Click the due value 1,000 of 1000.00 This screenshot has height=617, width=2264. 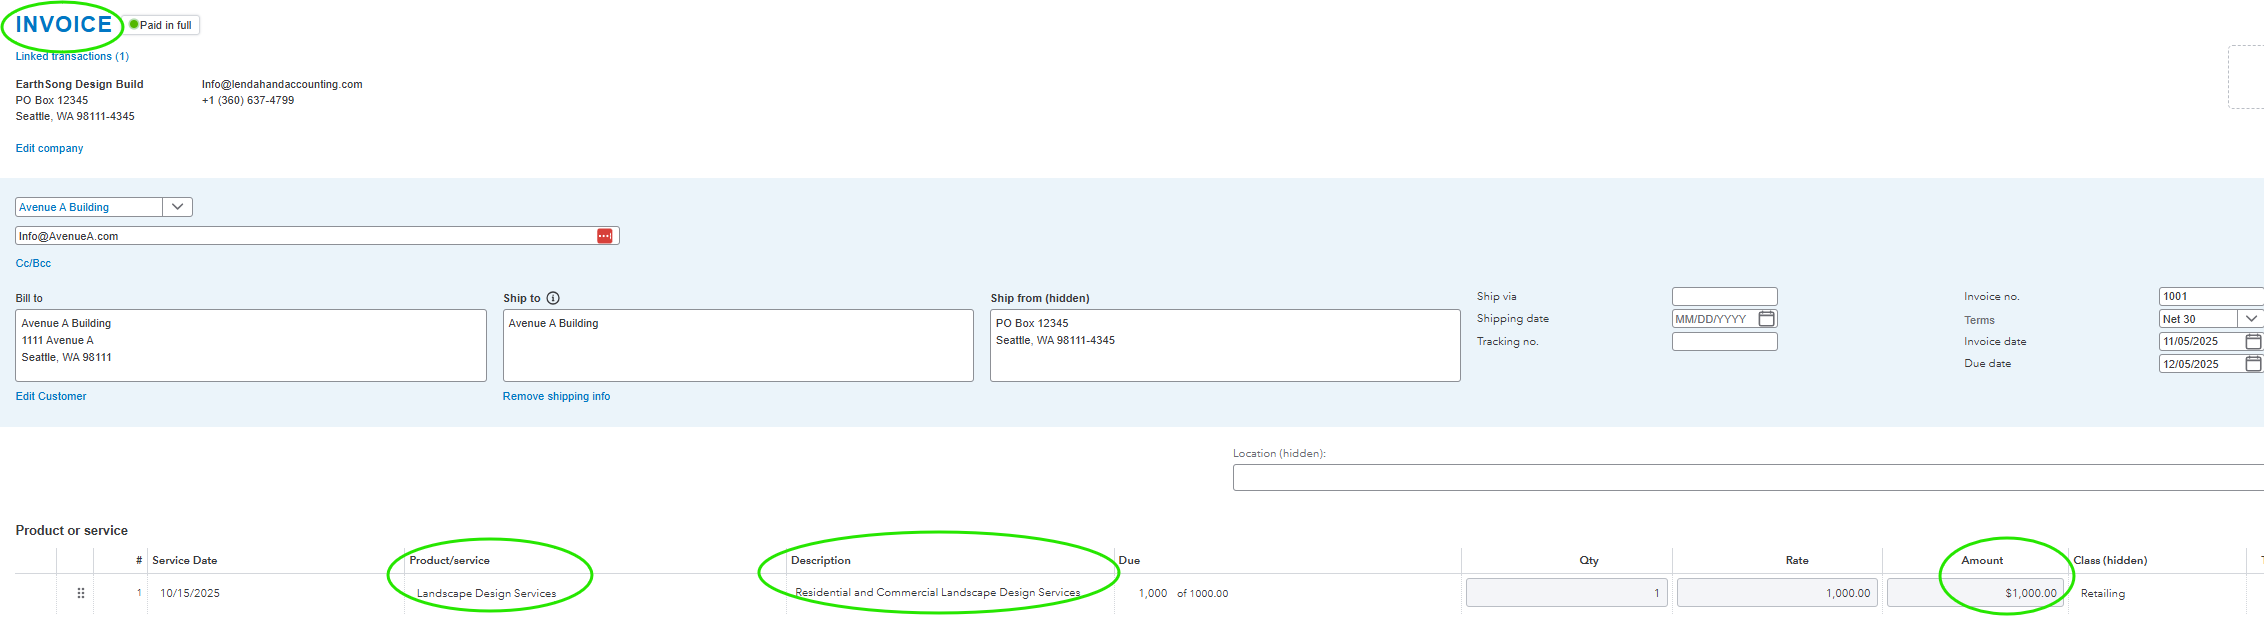tap(1183, 593)
